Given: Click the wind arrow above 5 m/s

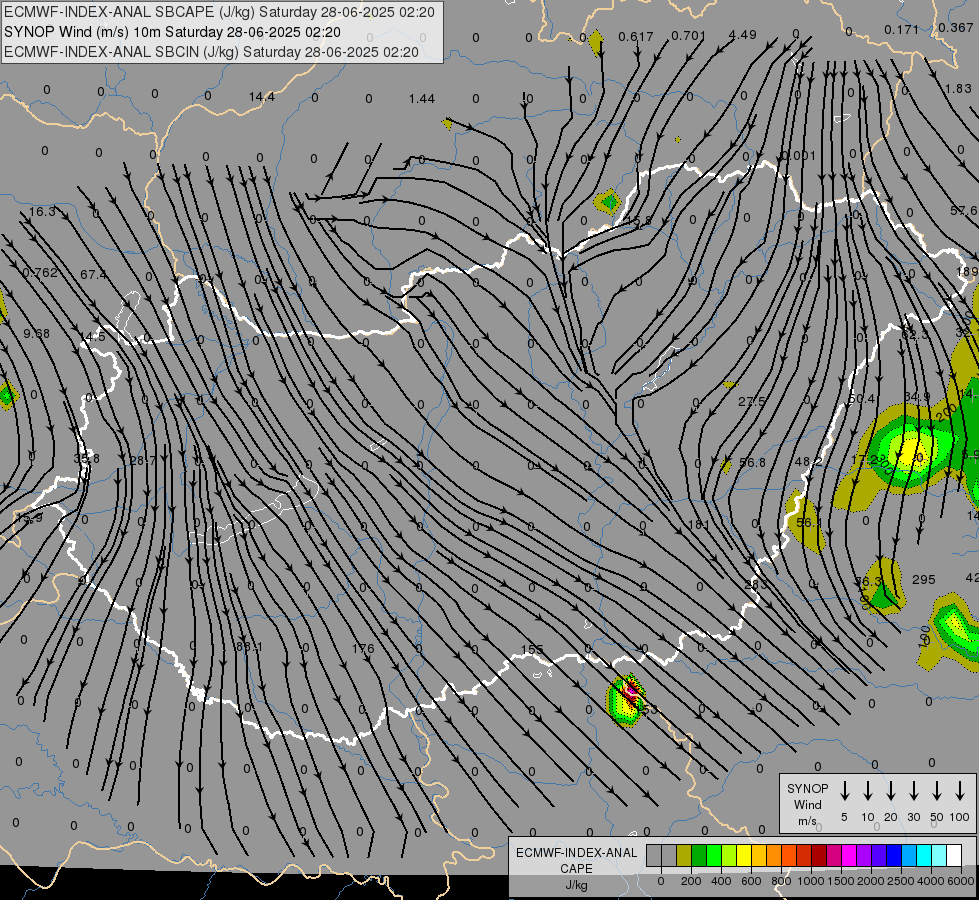Looking at the screenshot, I should coord(844,791).
